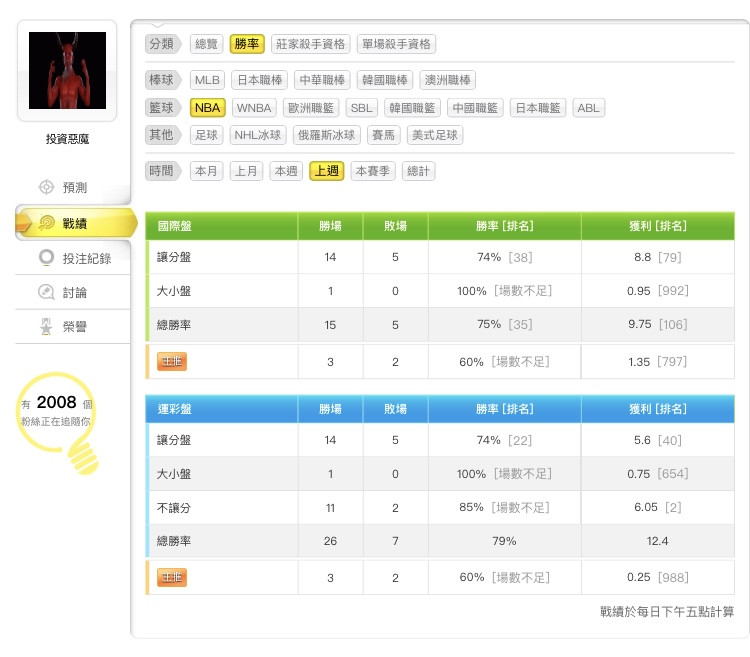
Task: Click the 投資惡魔 username text
Action: tap(67, 139)
